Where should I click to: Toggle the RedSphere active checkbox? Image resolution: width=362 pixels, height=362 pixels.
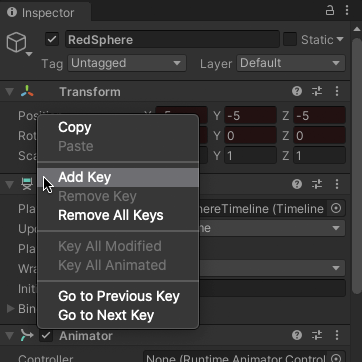click(x=52, y=39)
